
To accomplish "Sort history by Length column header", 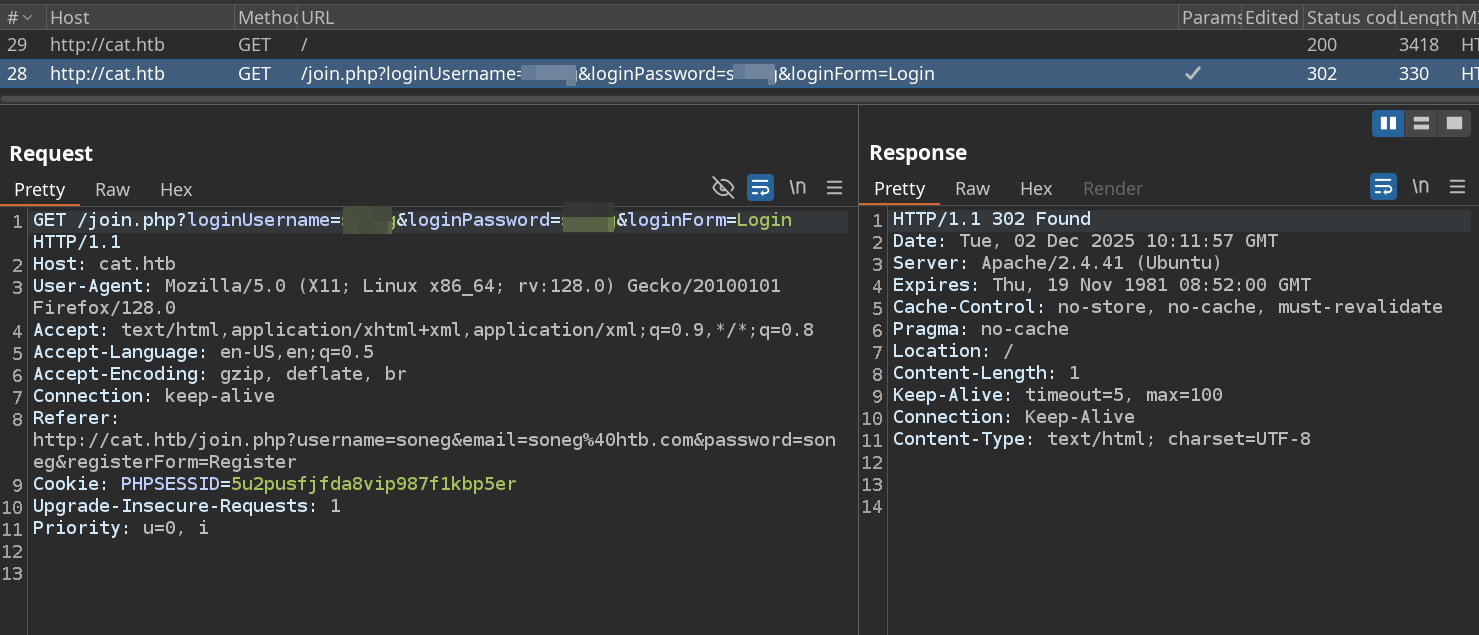I will (1427, 17).
